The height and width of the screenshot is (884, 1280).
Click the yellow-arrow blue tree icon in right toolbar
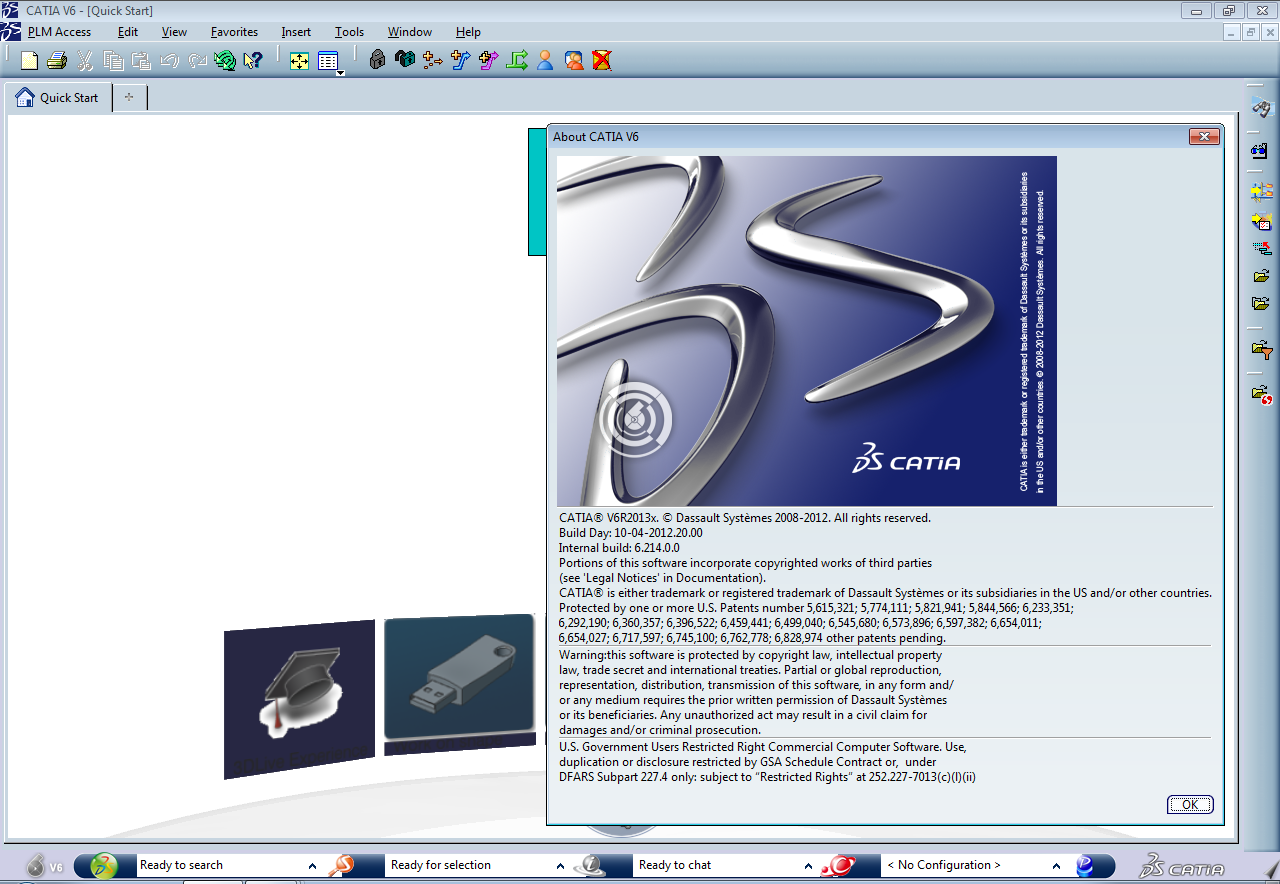click(1261, 192)
